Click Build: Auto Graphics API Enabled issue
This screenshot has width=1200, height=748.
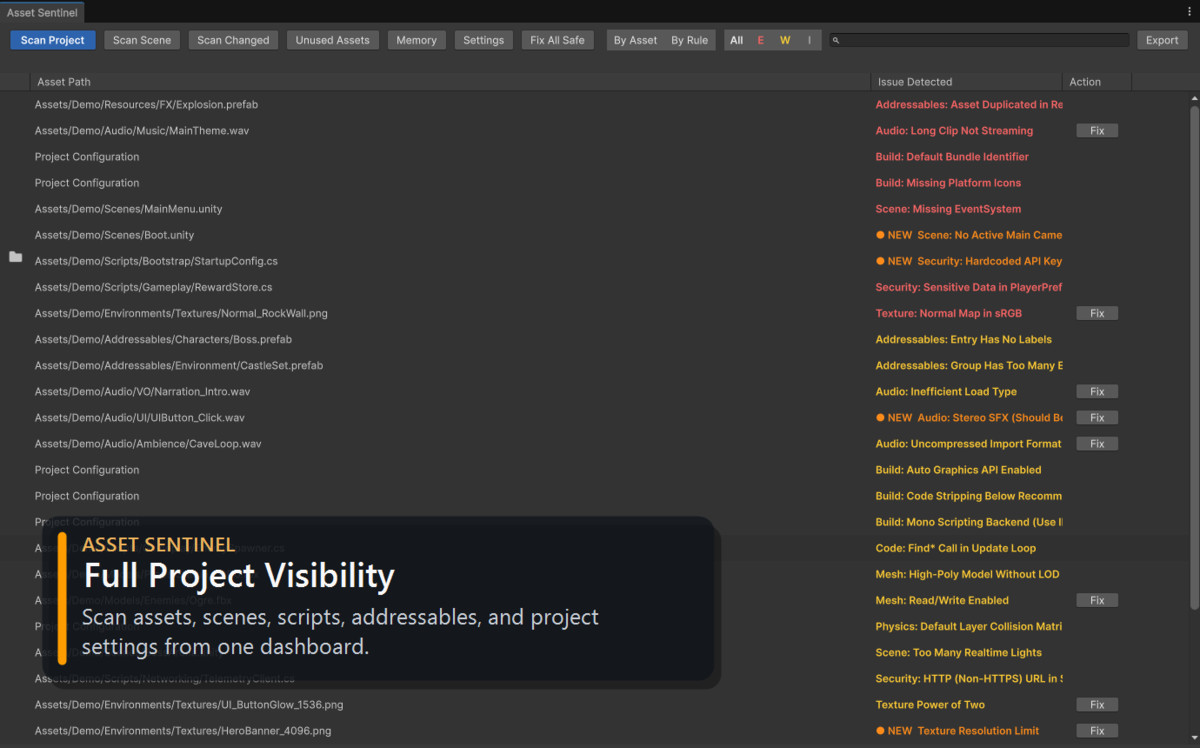958,470
